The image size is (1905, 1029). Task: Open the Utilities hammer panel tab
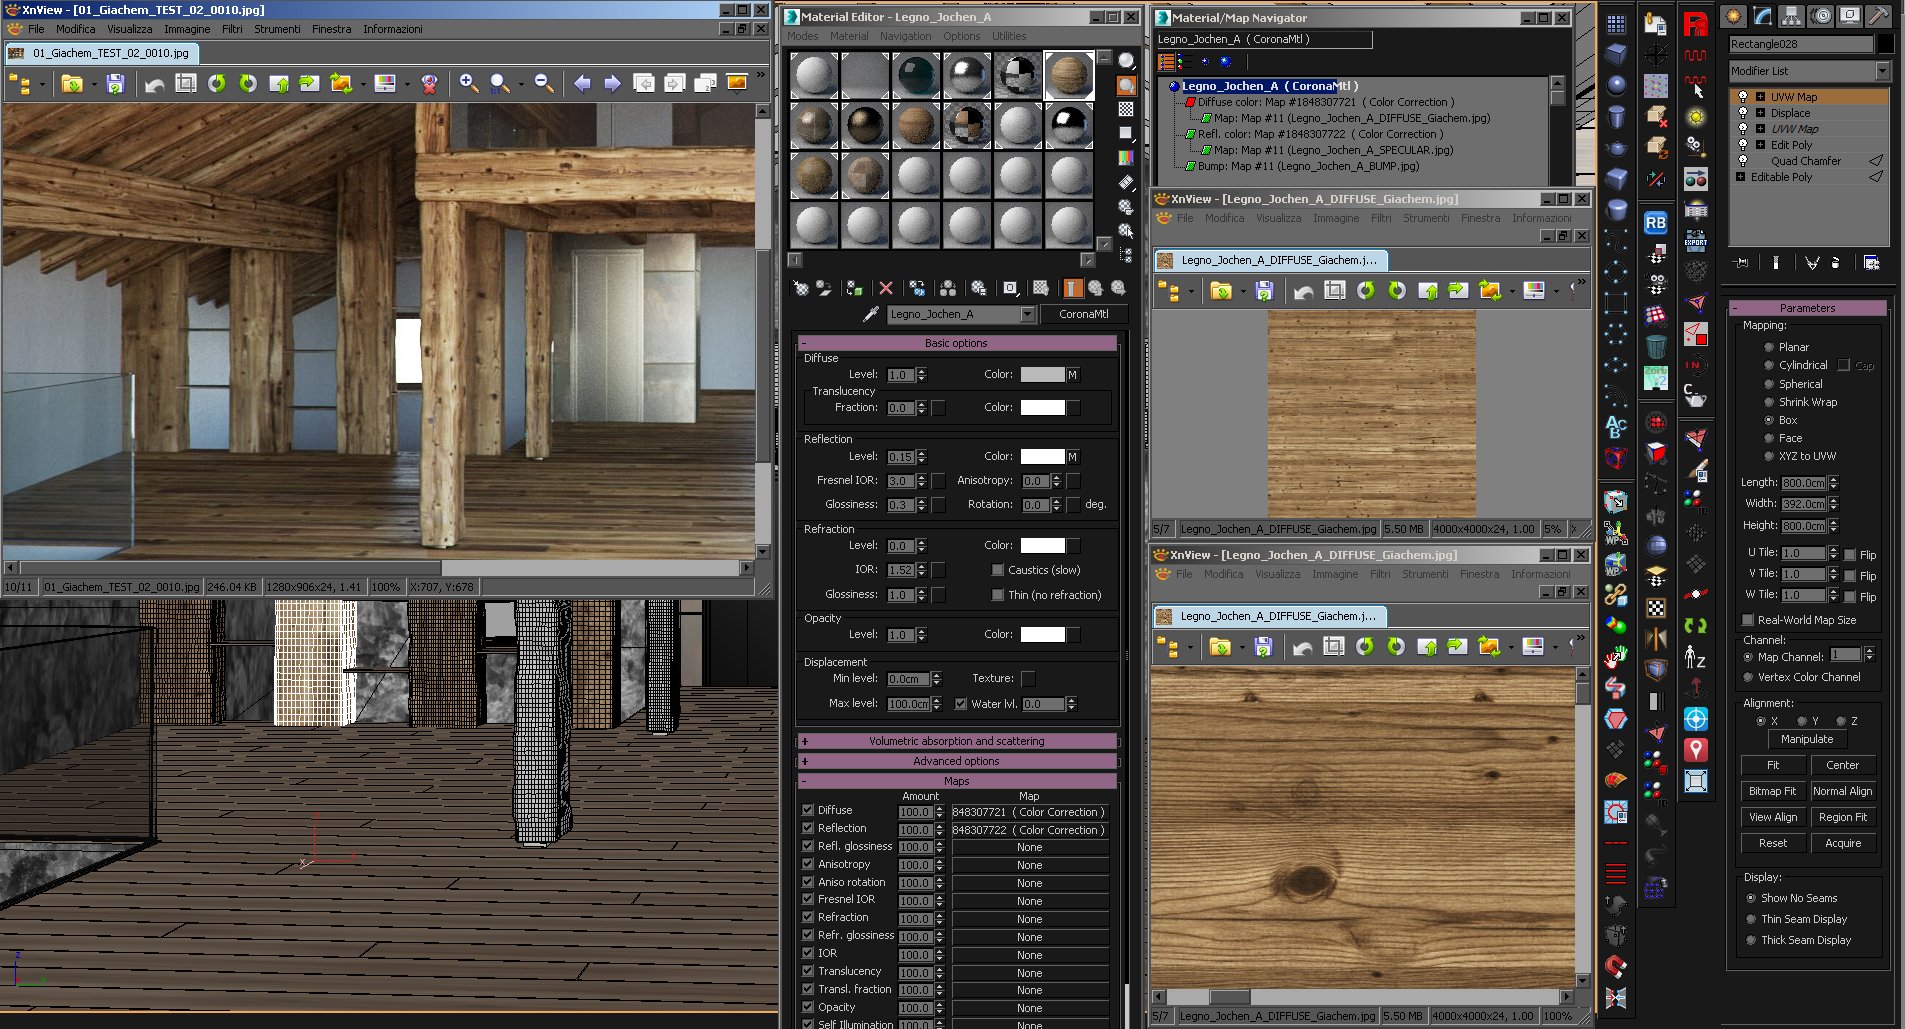click(x=1879, y=16)
